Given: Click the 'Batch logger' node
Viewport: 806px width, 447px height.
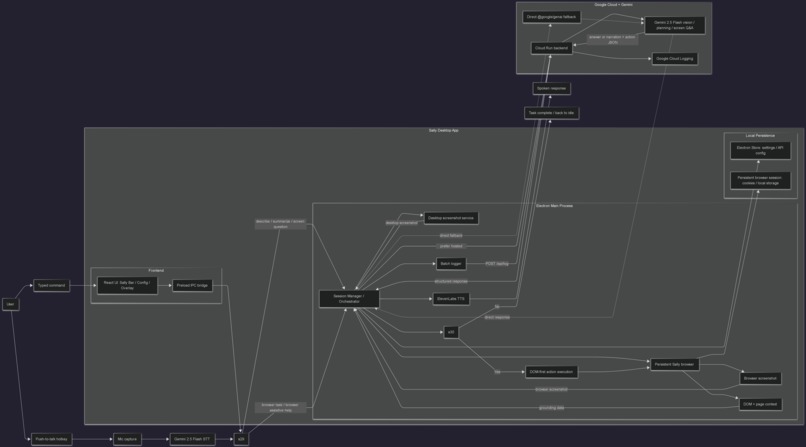Looking at the screenshot, I should click(451, 264).
